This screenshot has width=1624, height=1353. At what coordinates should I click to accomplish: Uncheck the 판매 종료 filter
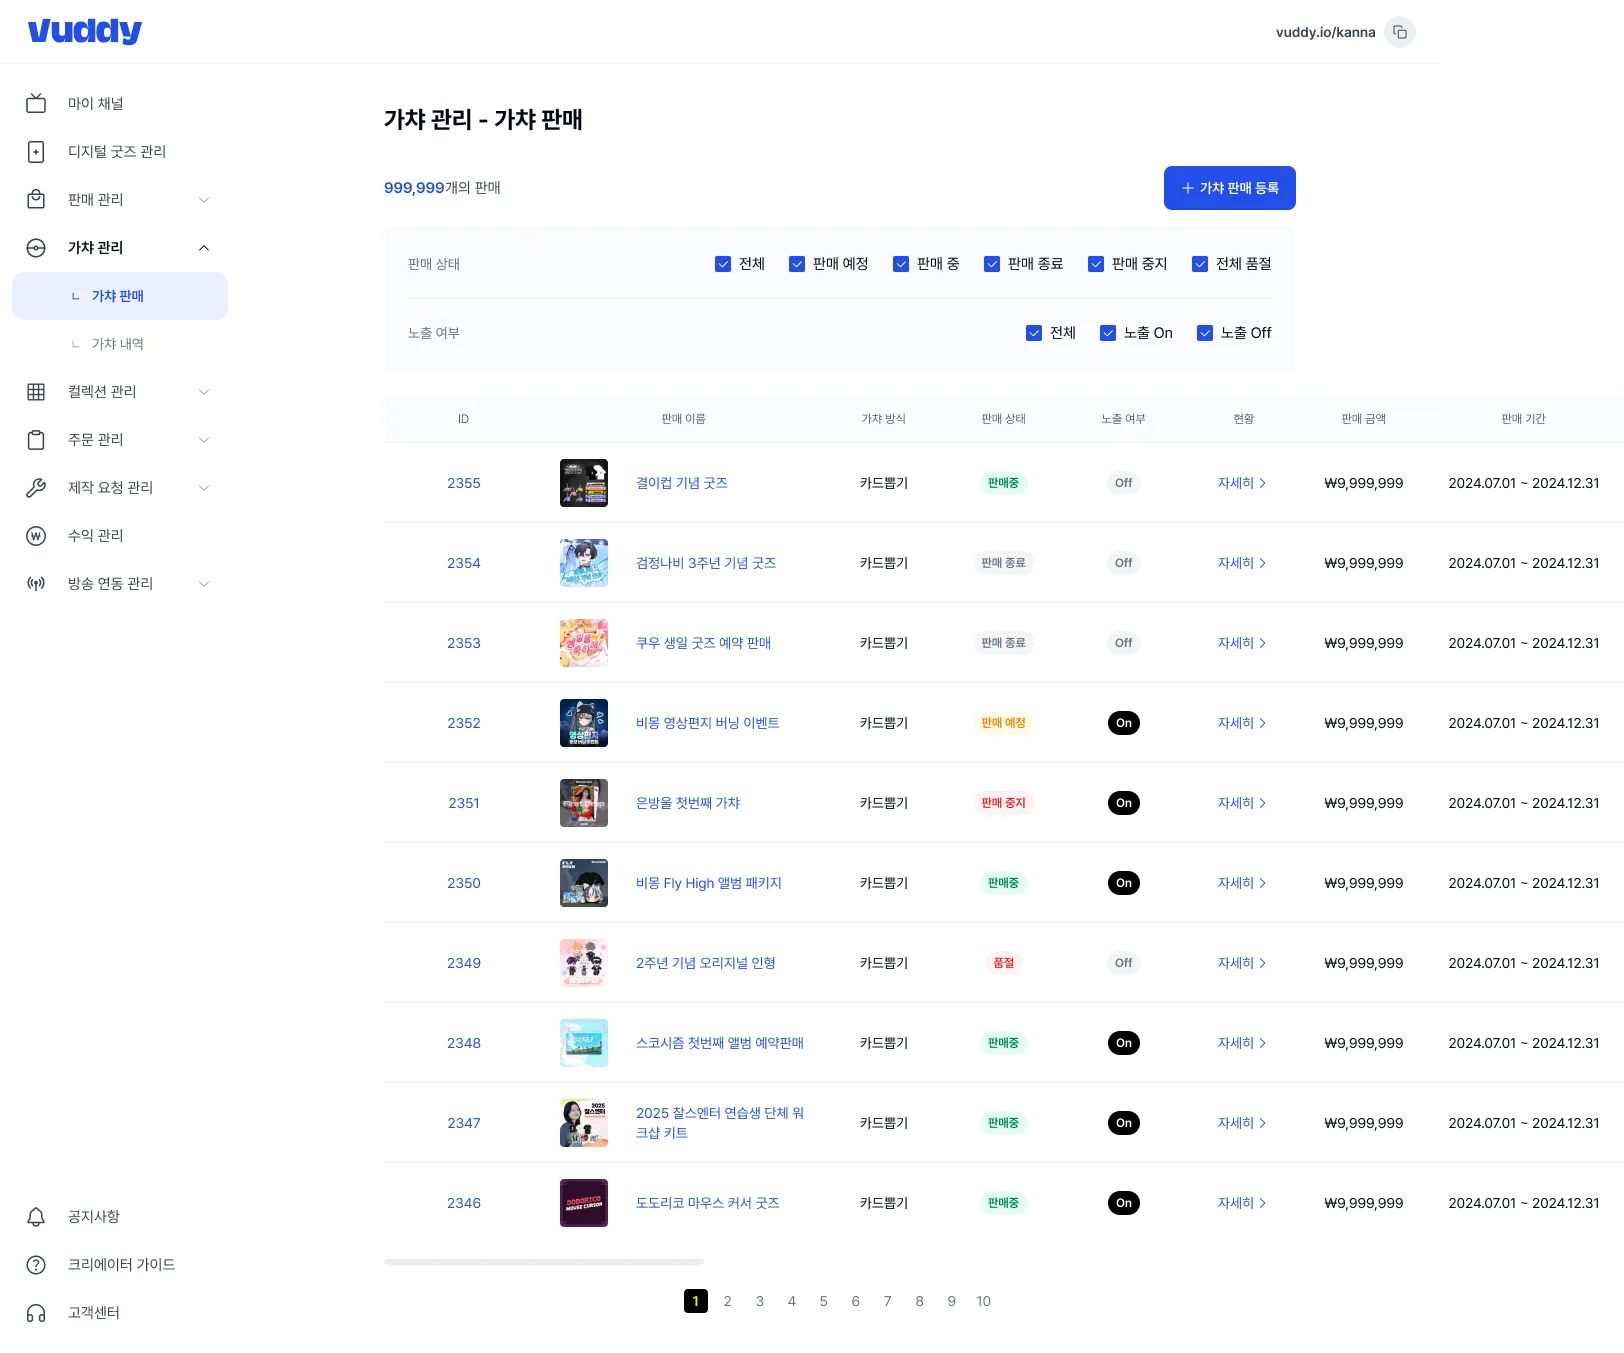(992, 264)
